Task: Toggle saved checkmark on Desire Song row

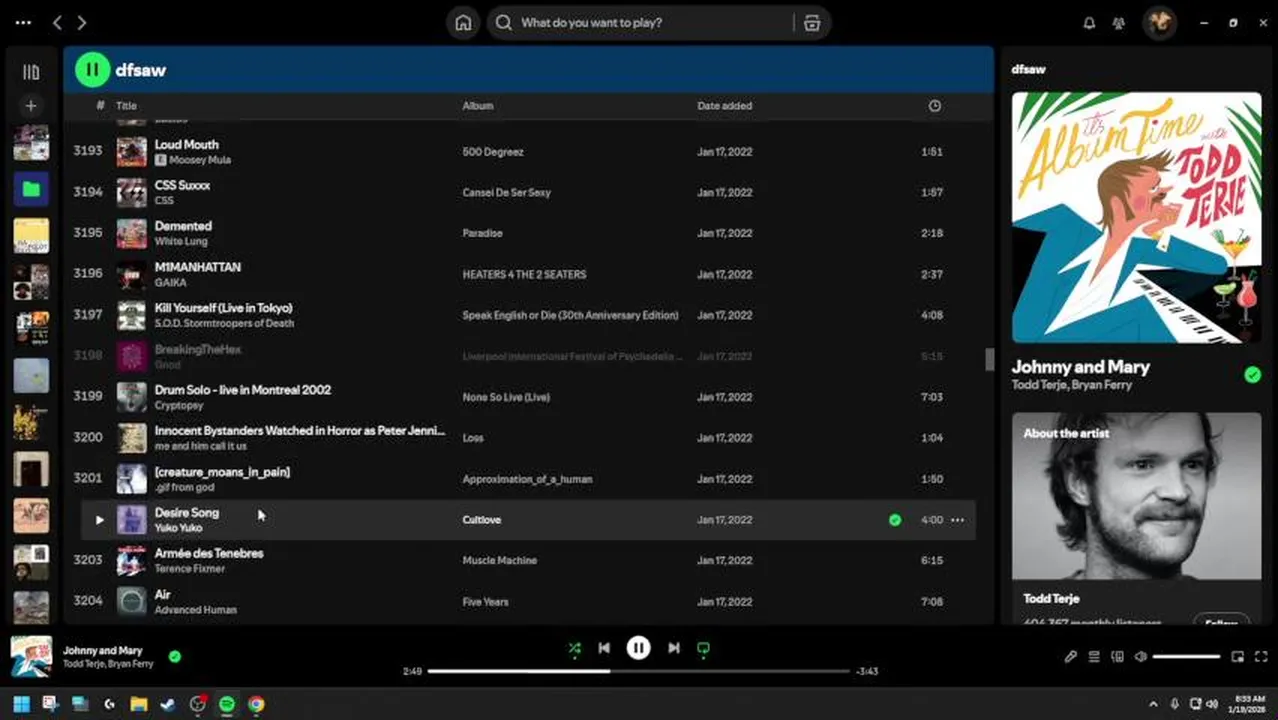Action: point(895,520)
